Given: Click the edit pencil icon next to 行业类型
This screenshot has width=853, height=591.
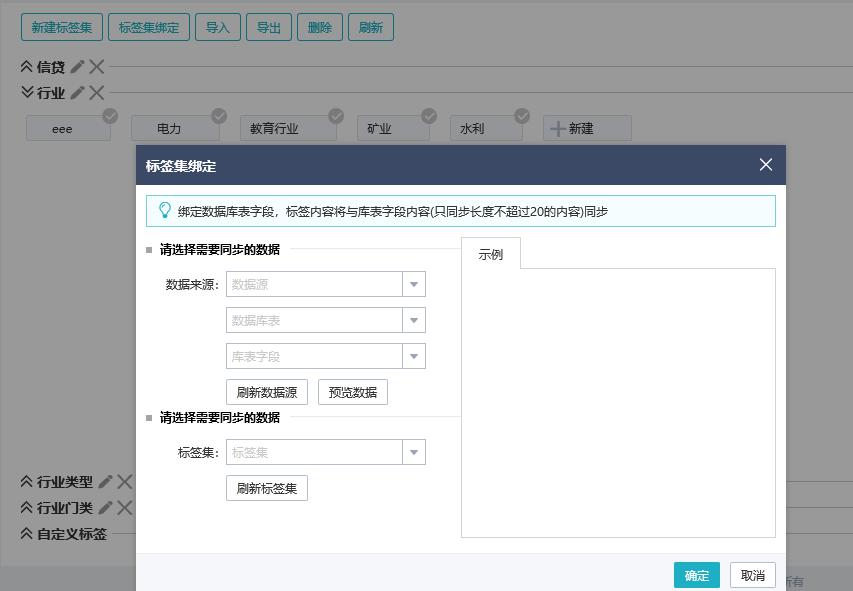Looking at the screenshot, I should tap(105, 482).
